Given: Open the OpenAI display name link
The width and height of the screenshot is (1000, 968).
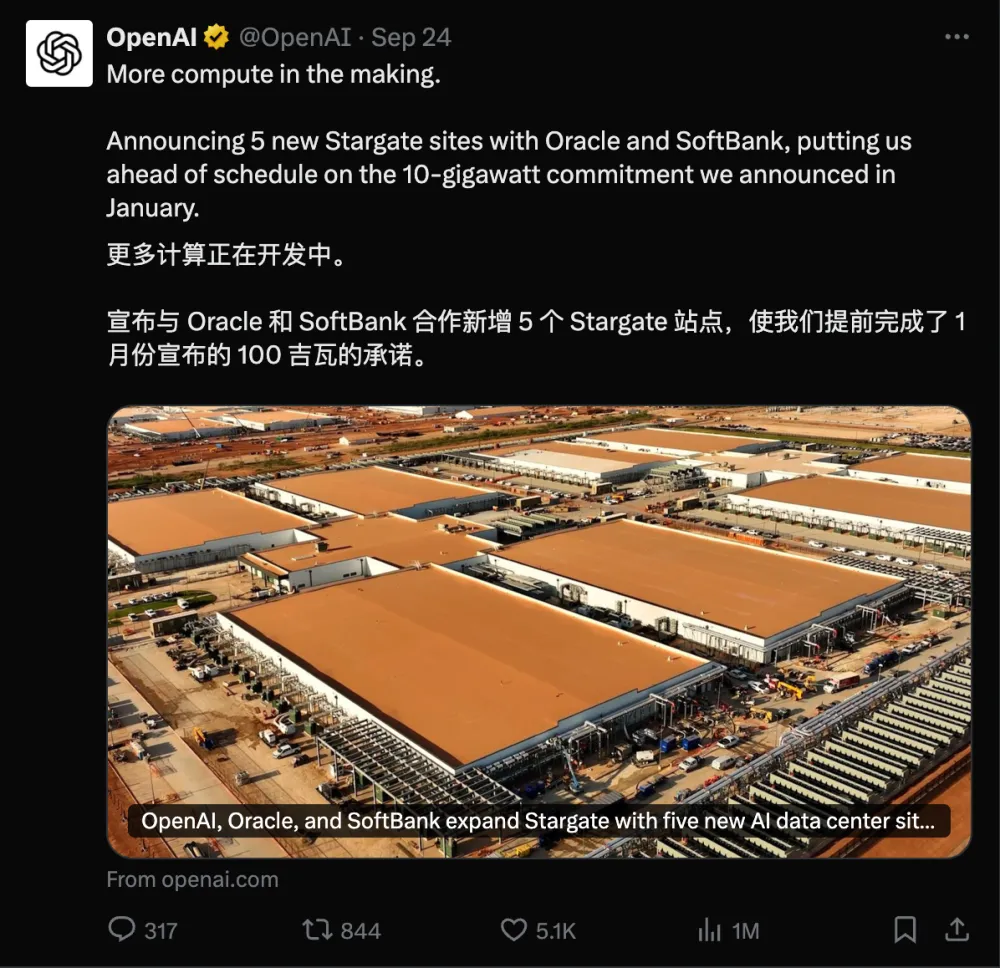Looking at the screenshot, I should pos(152,38).
